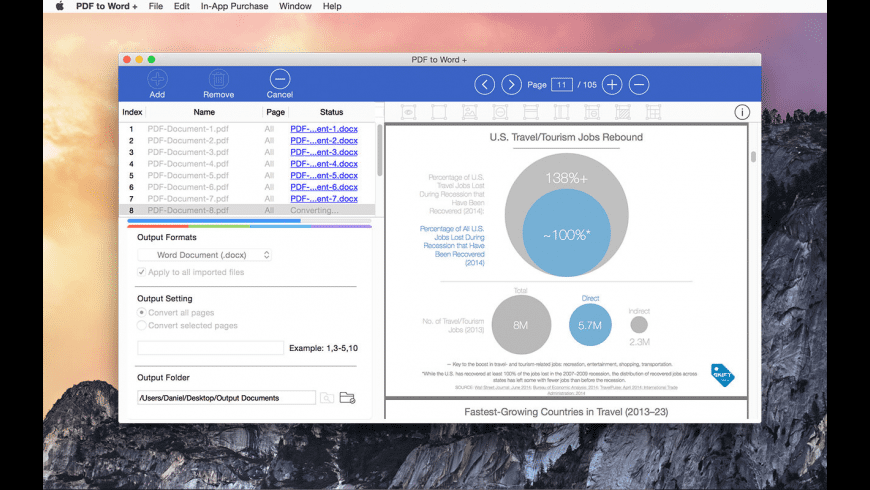Select the PDF-Document-4.pdf row
The height and width of the screenshot is (490, 870).
[x=247, y=164]
